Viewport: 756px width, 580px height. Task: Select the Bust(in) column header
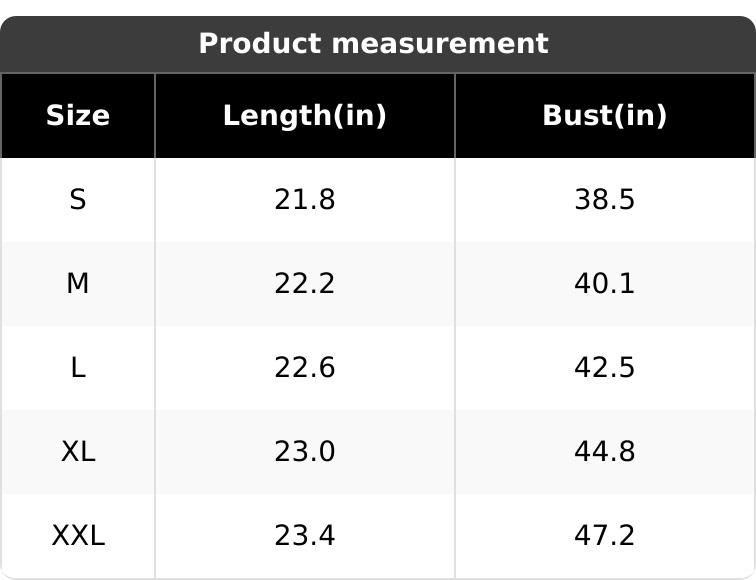click(604, 116)
